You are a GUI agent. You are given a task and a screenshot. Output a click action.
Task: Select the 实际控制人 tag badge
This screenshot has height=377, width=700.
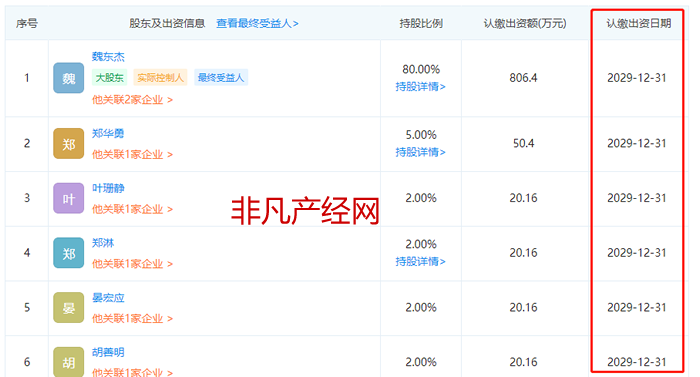coord(160,78)
